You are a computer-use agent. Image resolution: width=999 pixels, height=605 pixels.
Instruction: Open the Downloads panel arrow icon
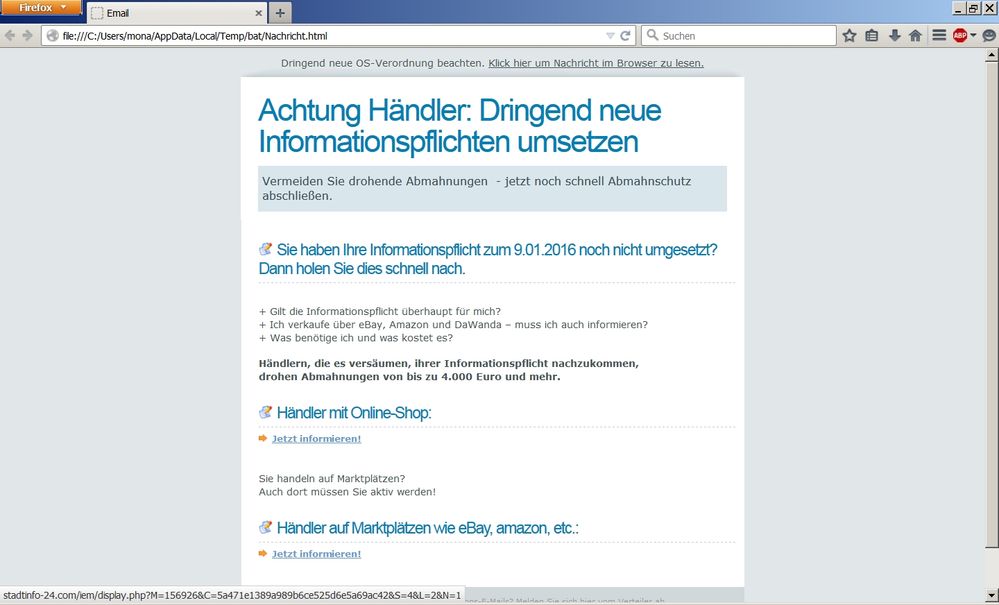click(893, 35)
